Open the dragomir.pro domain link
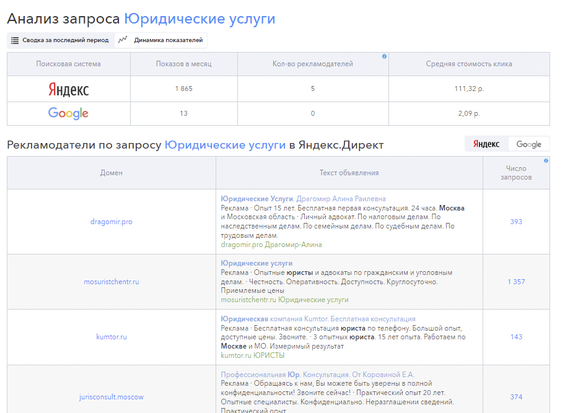Screen dimensions: 565x413 pyautogui.click(x=111, y=222)
